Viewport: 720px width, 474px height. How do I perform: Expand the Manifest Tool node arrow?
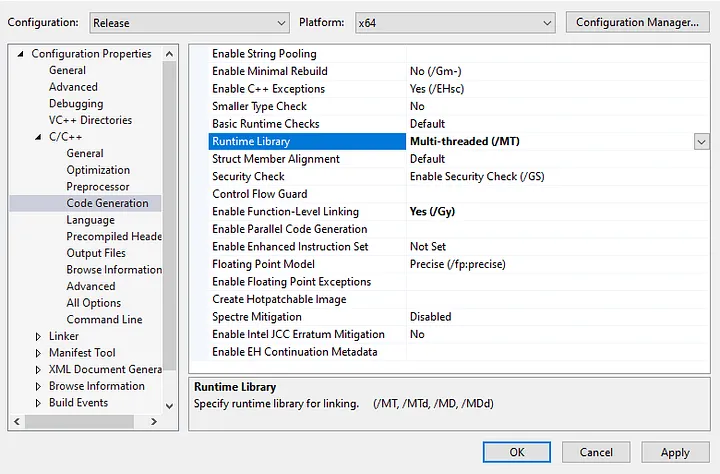point(38,353)
